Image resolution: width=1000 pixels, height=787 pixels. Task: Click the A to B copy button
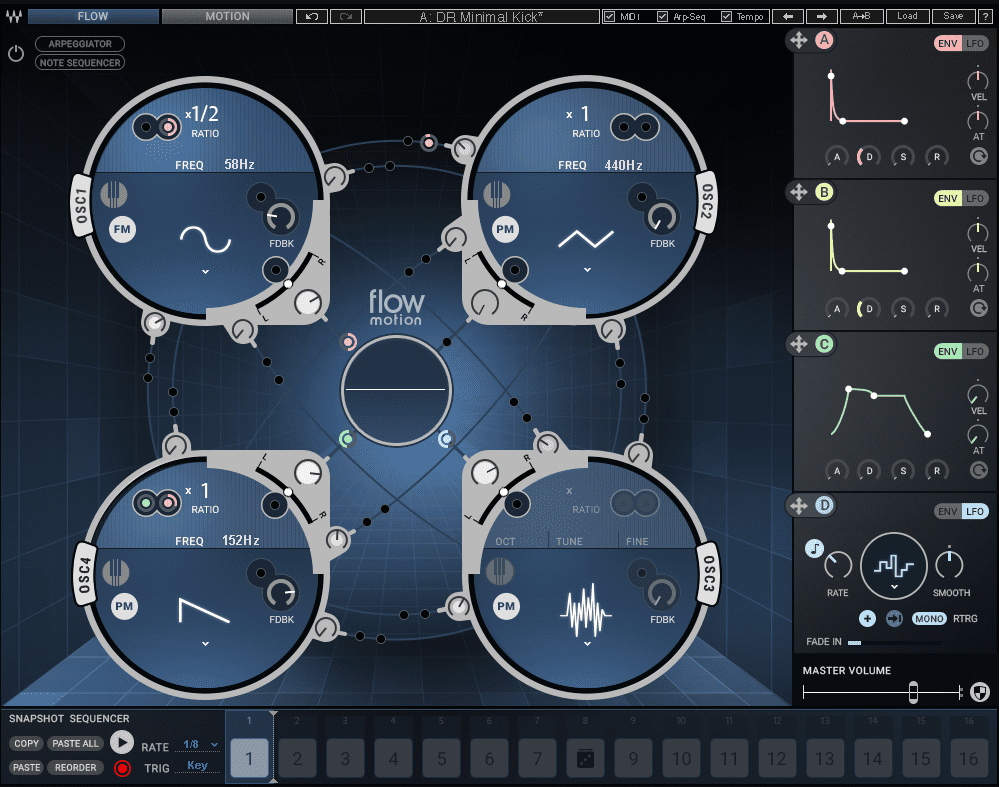tap(861, 17)
